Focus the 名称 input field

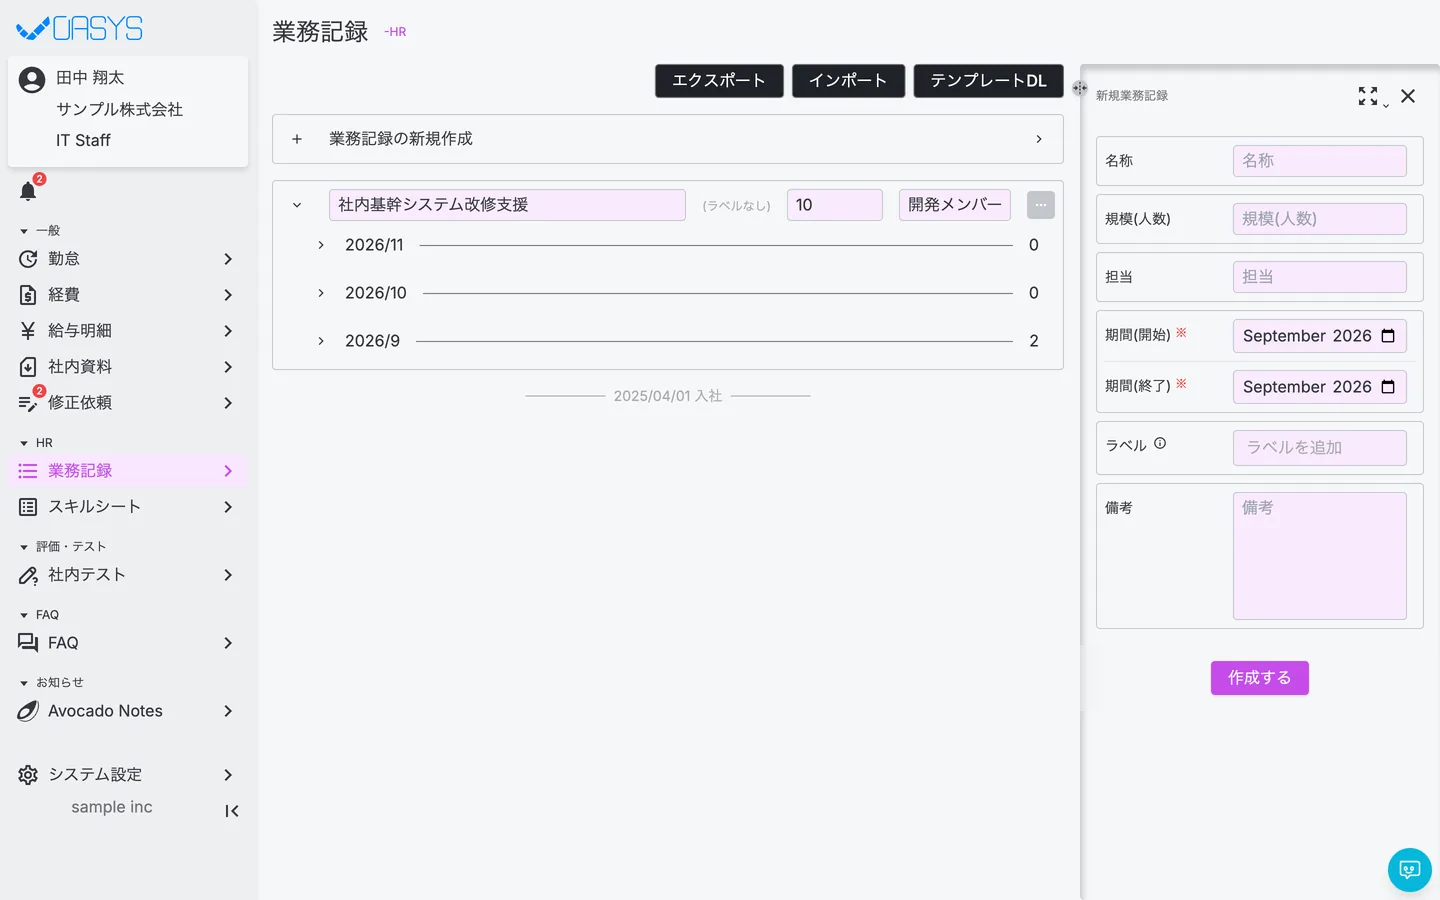1320,161
